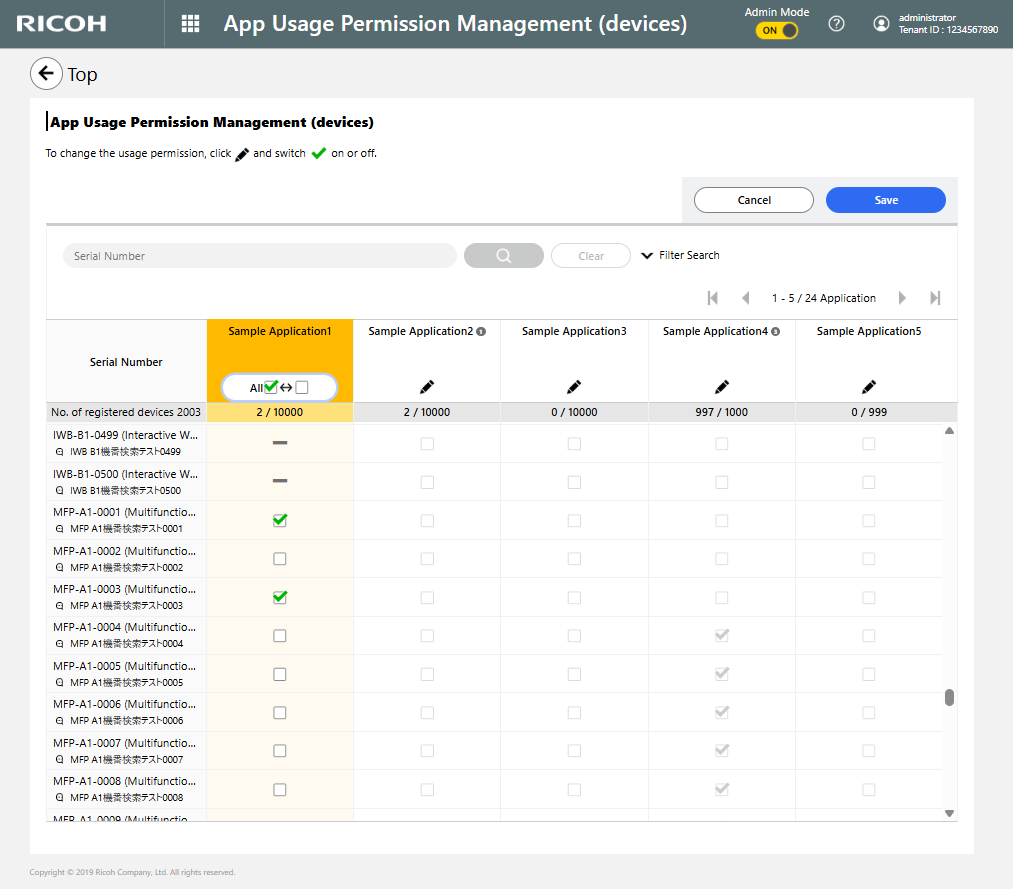This screenshot has width=1013, height=889.
Task: Click the back arrow next to Top
Action: (46, 74)
